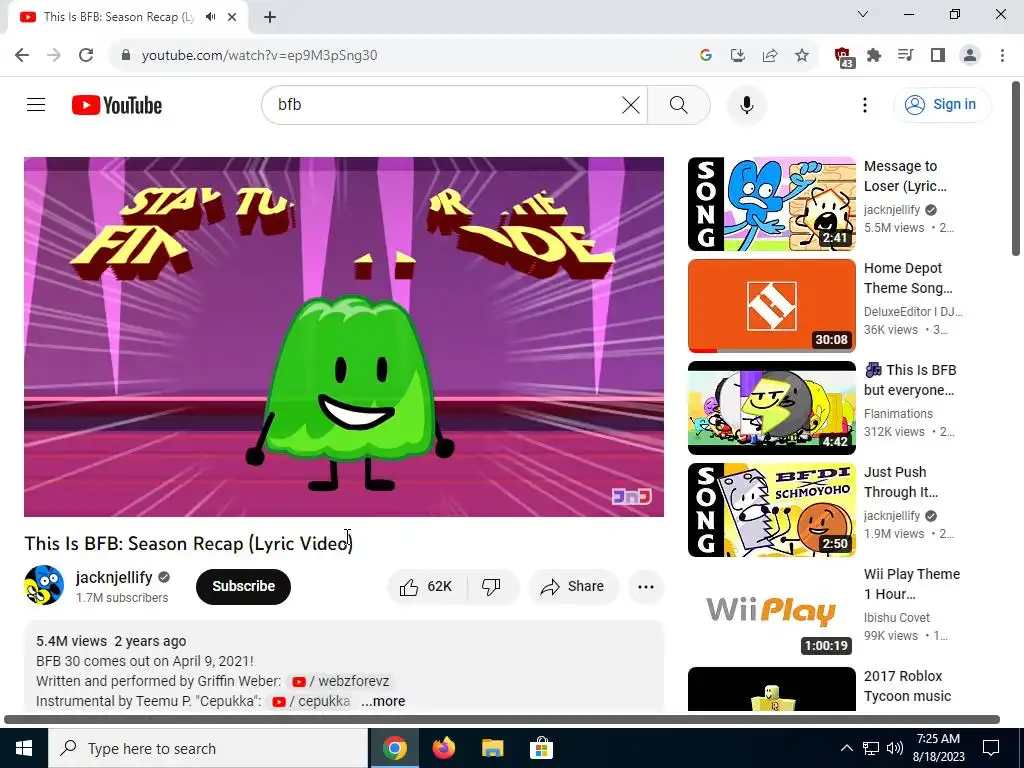Click the browser back arrow

click(22, 55)
